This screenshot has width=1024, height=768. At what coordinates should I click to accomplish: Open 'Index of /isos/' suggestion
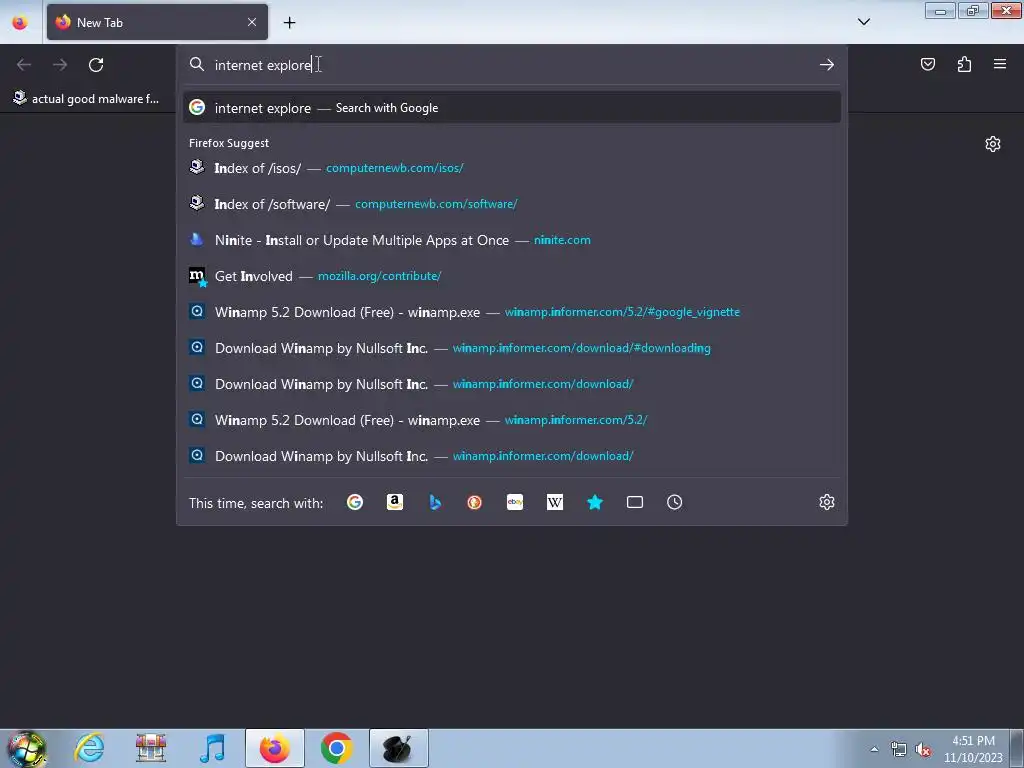512,168
